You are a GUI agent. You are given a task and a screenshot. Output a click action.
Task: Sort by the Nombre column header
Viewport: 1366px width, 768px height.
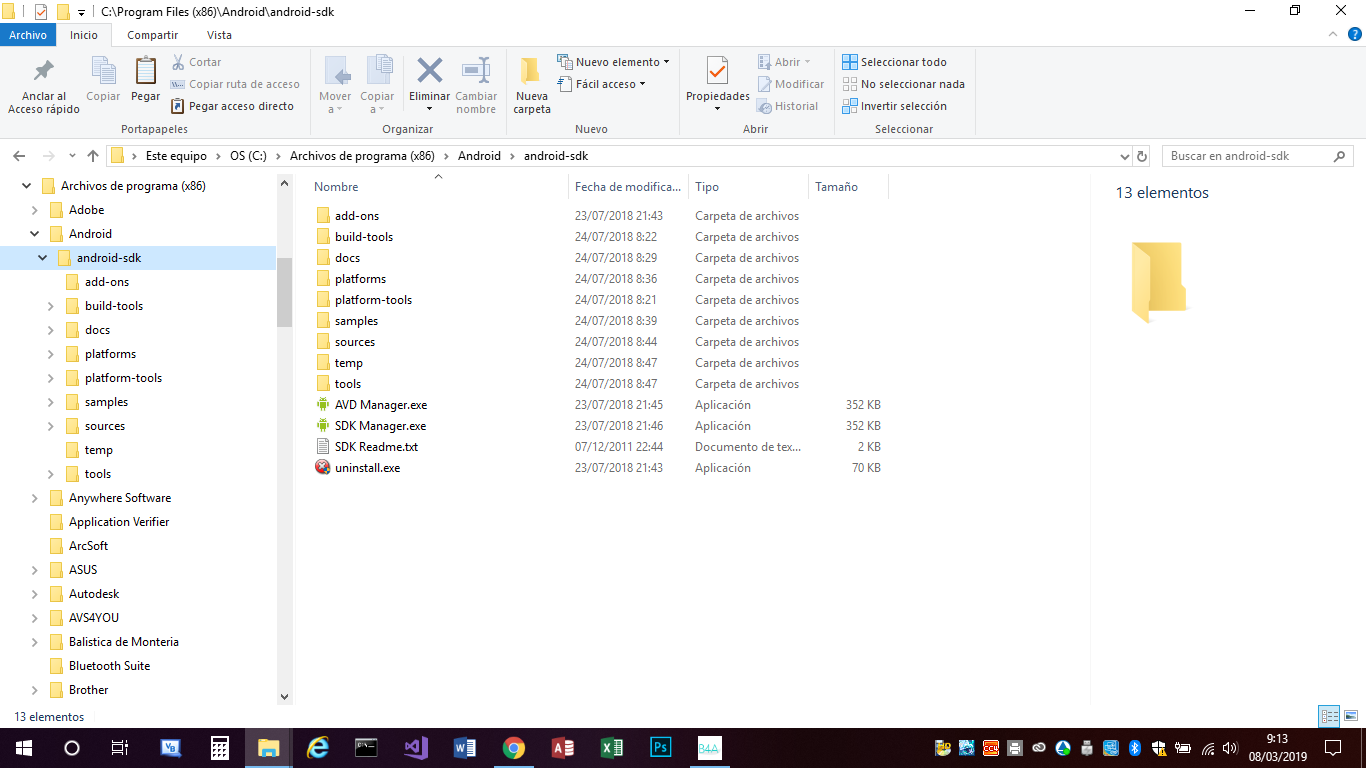pos(438,187)
